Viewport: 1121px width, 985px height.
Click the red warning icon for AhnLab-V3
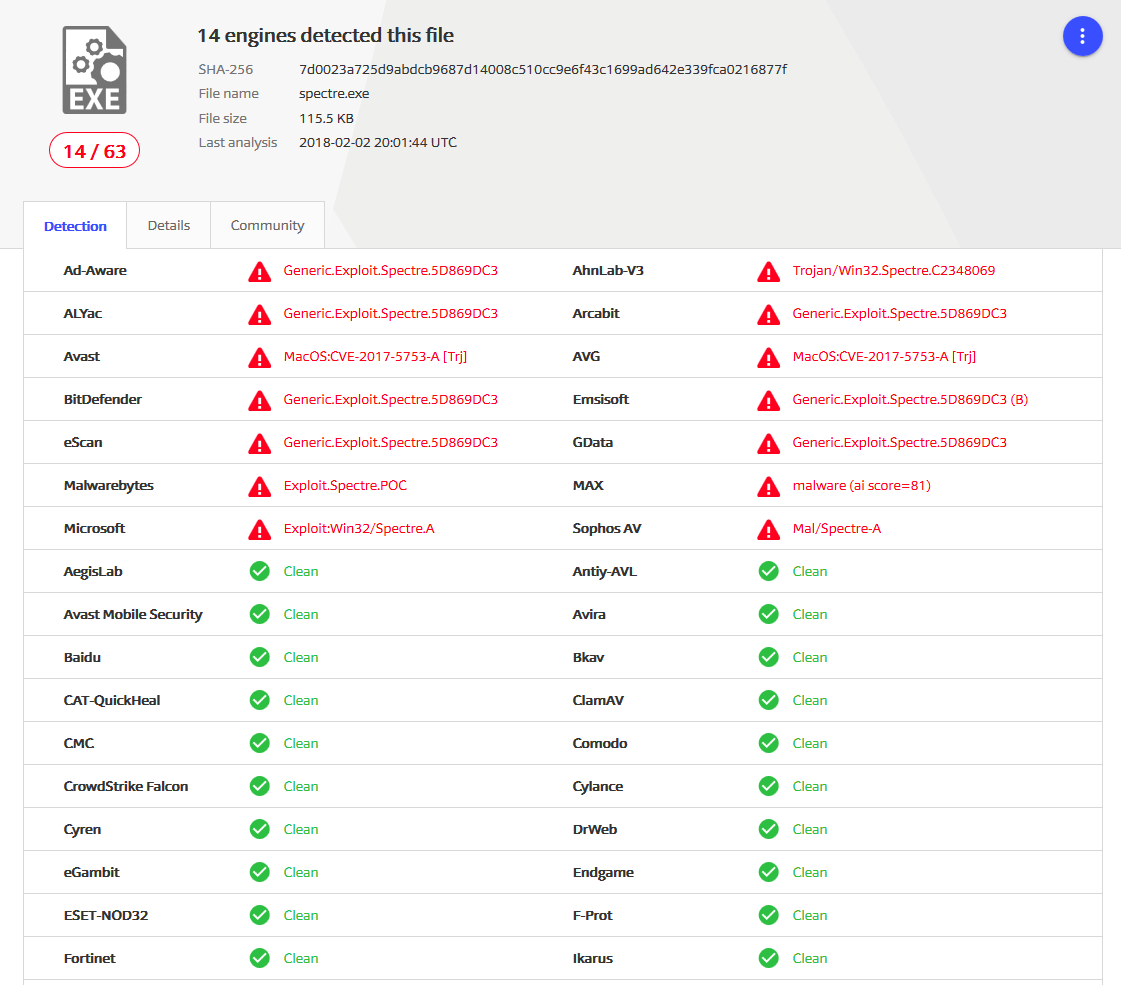(769, 272)
